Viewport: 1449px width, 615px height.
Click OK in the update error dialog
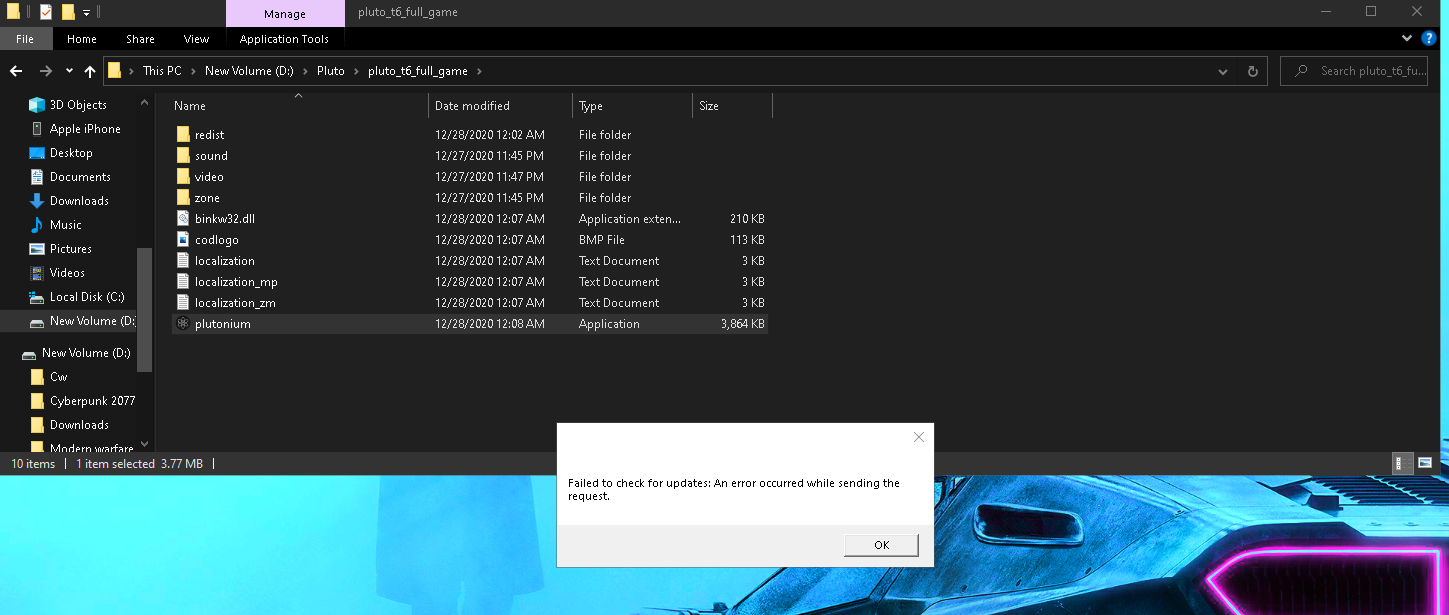(x=881, y=545)
